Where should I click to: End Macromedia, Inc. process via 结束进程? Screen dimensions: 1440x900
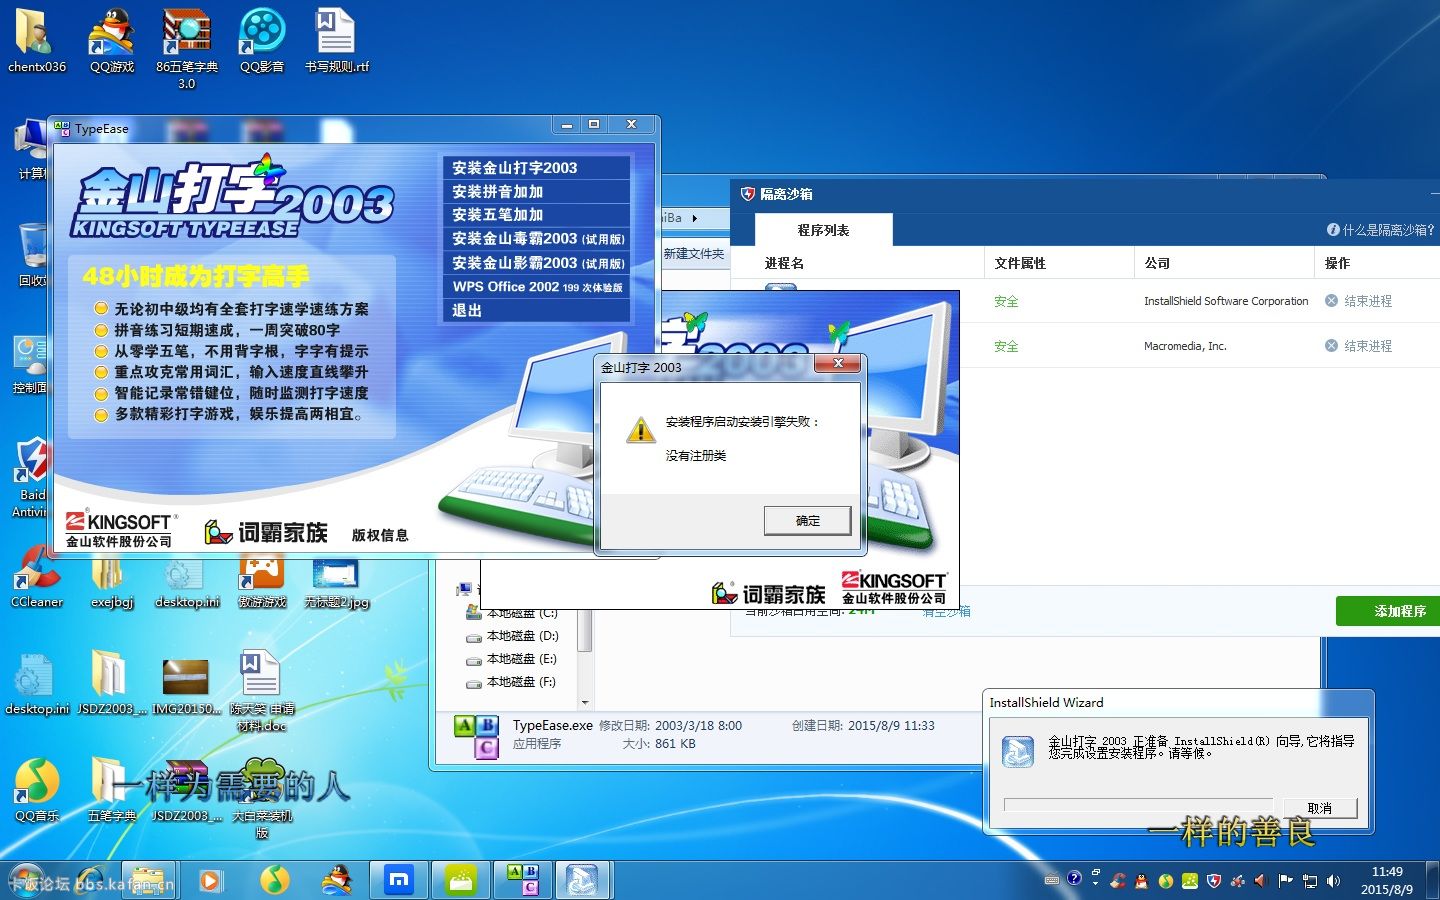click(x=1358, y=346)
